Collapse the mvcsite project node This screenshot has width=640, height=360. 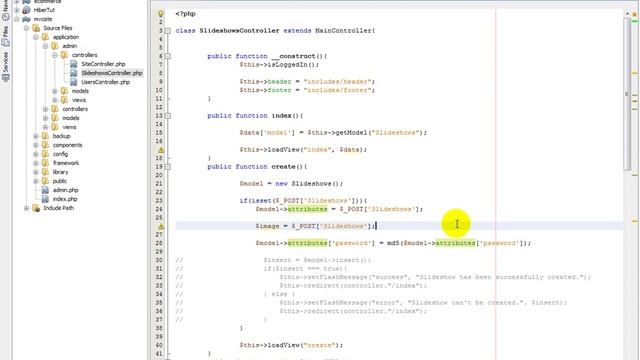point(17,19)
